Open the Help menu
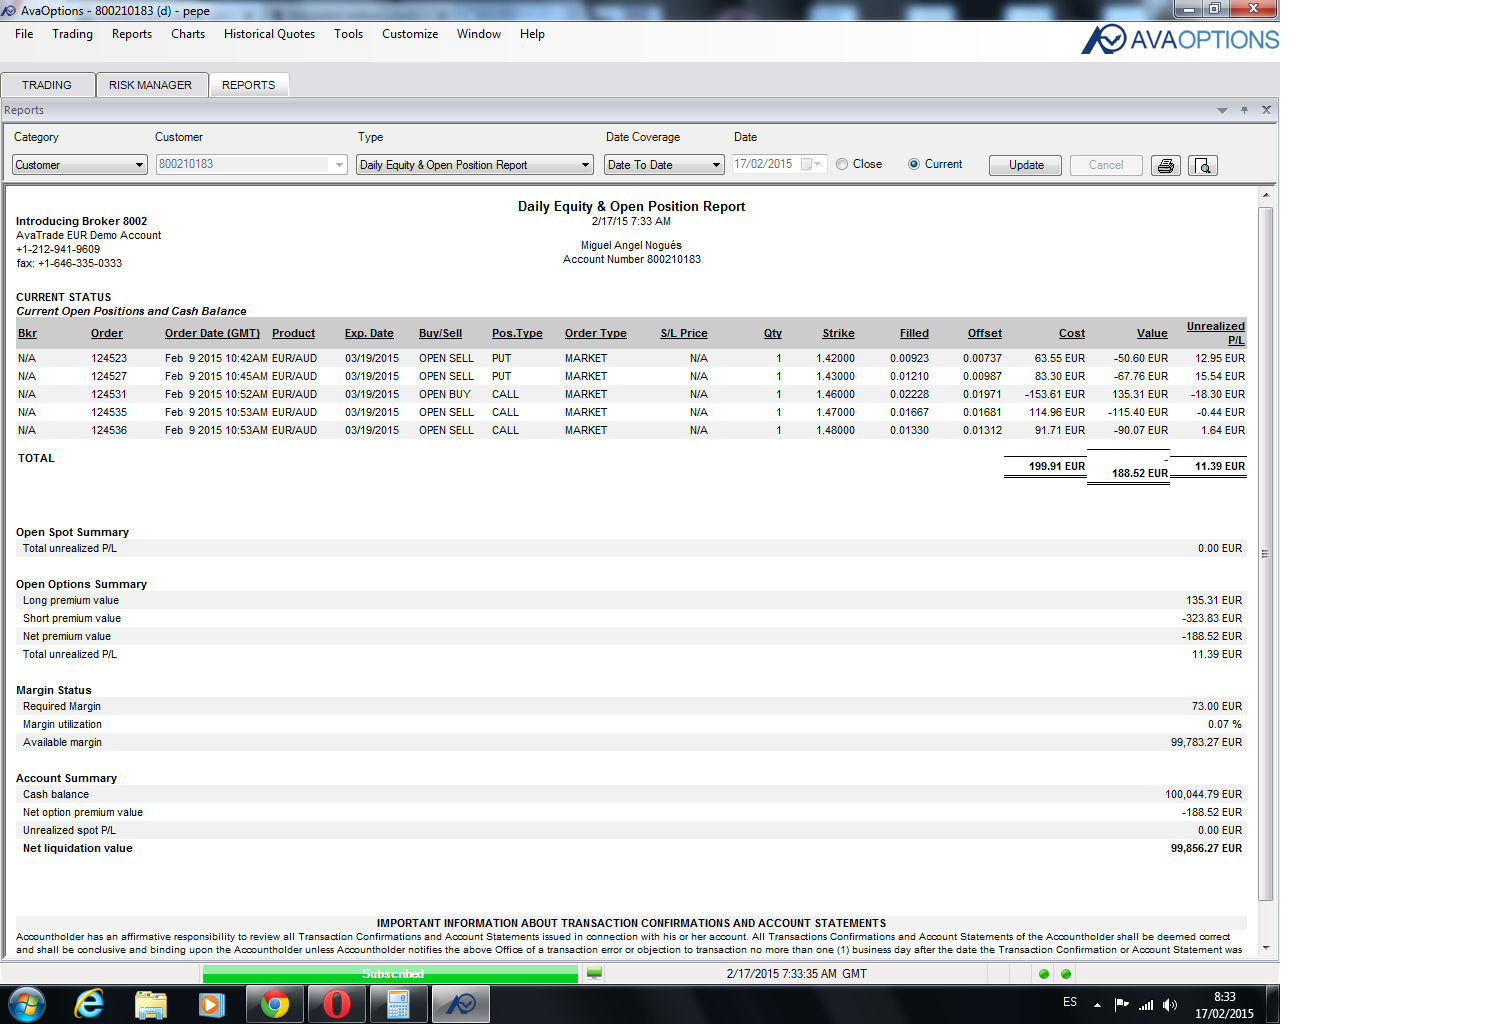 [532, 34]
